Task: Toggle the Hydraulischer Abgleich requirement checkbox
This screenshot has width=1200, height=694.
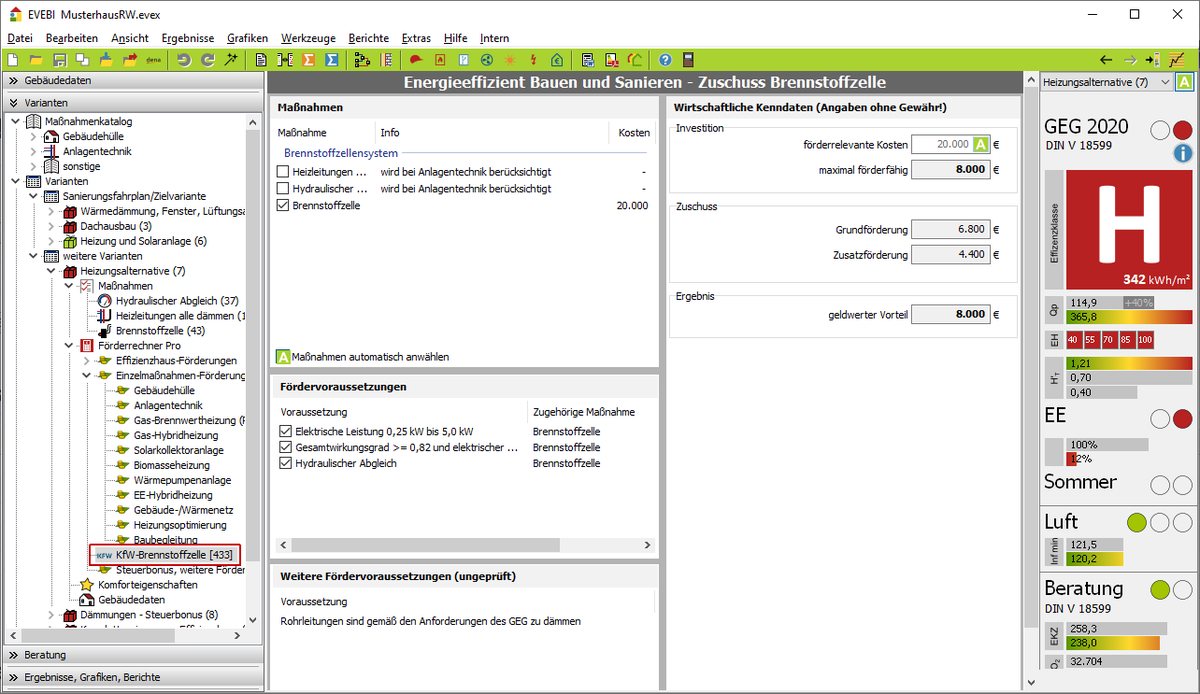Action: click(x=285, y=463)
